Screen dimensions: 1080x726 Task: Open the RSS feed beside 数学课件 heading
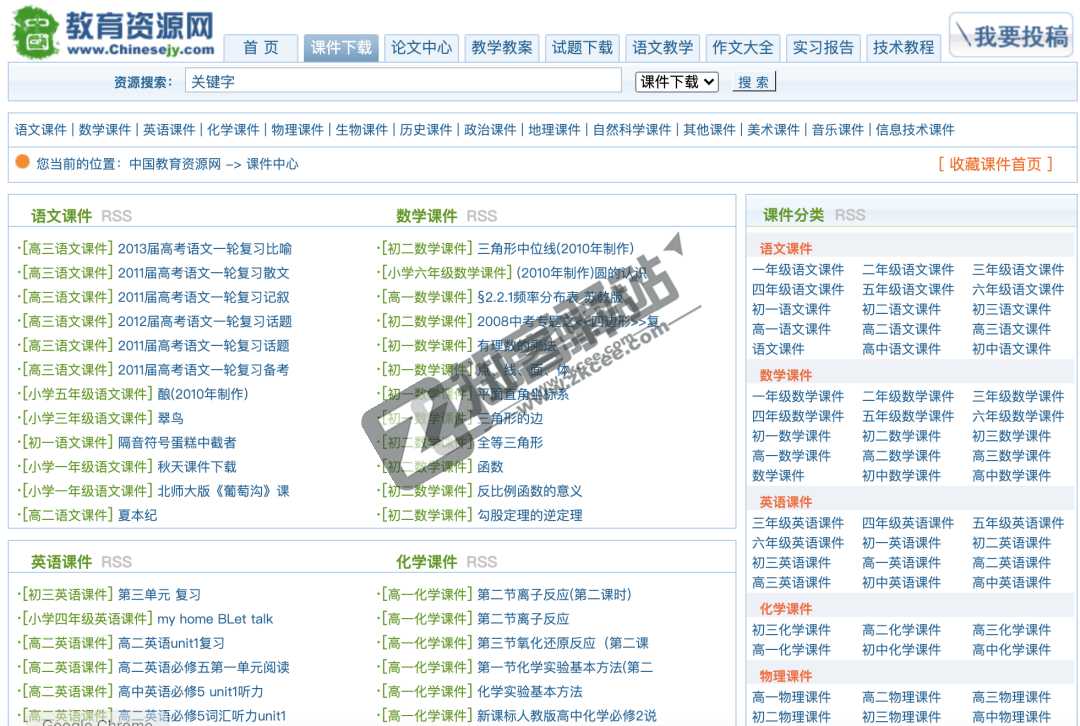482,215
